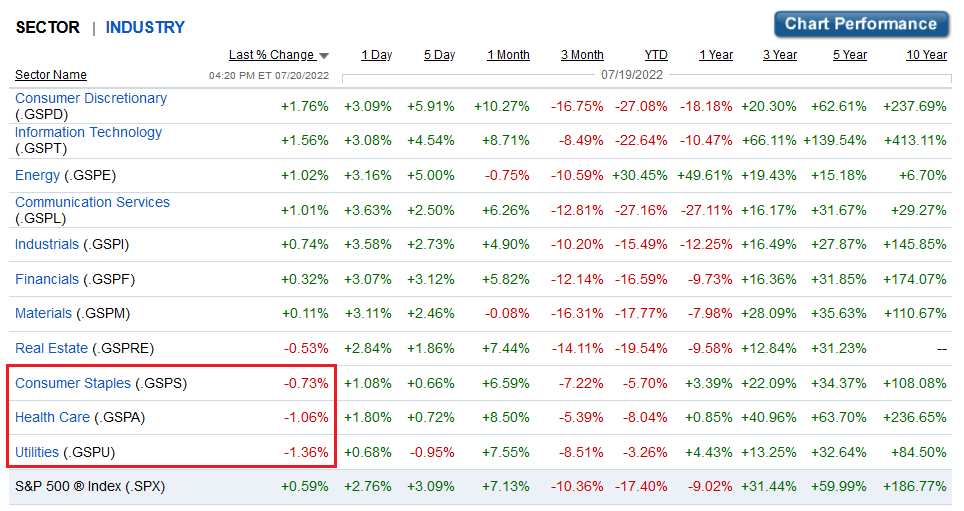Select Energy YTD value +30.45%
This screenshot has width=964, height=511.
point(639,175)
